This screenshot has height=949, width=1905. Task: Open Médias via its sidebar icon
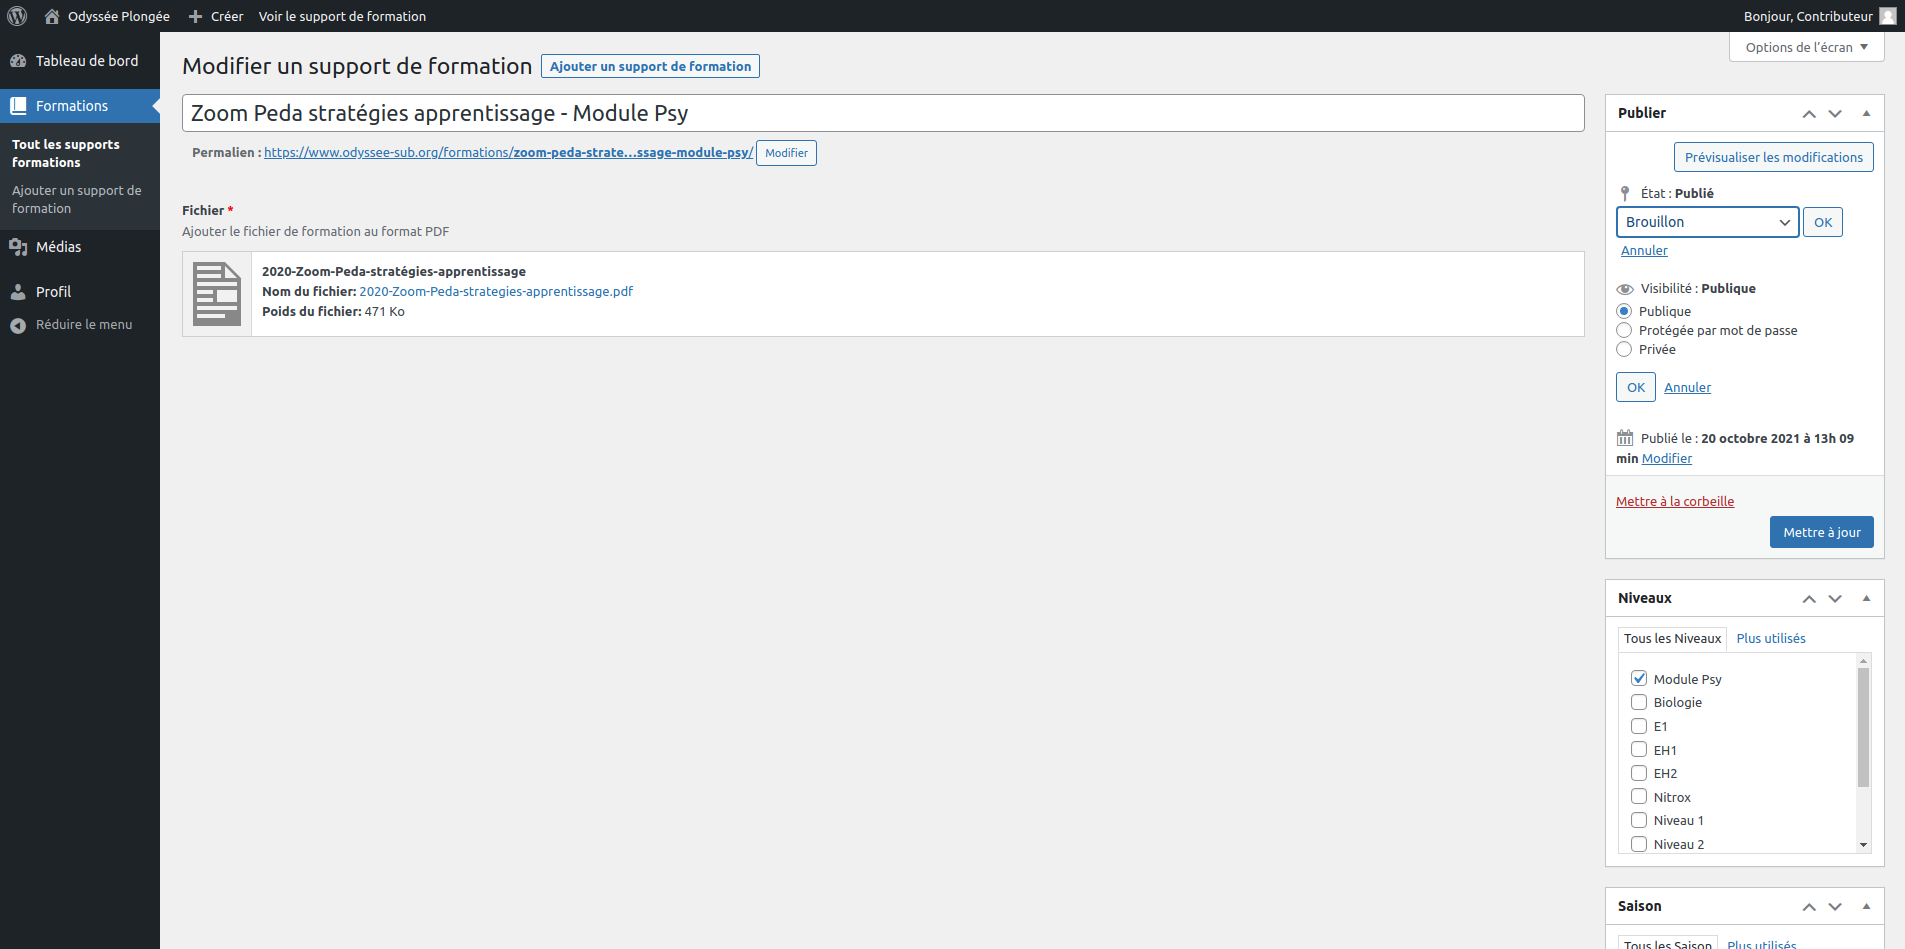click(18, 247)
